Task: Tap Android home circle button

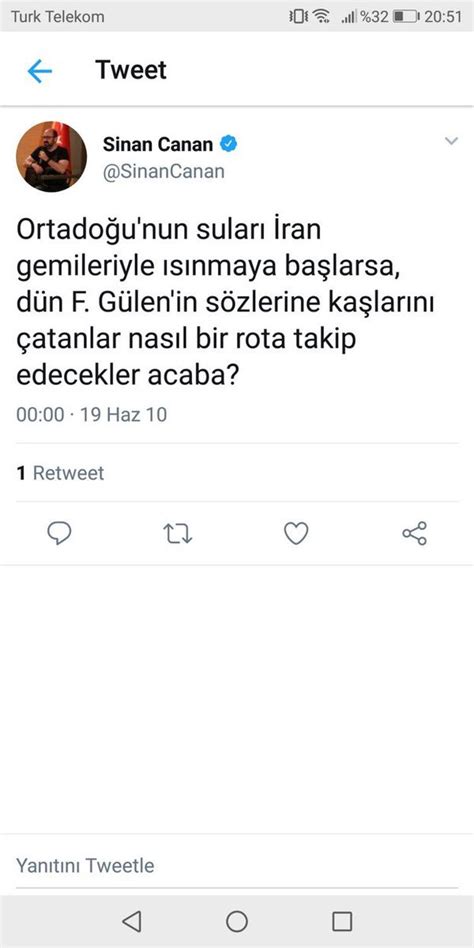Action: click(237, 921)
